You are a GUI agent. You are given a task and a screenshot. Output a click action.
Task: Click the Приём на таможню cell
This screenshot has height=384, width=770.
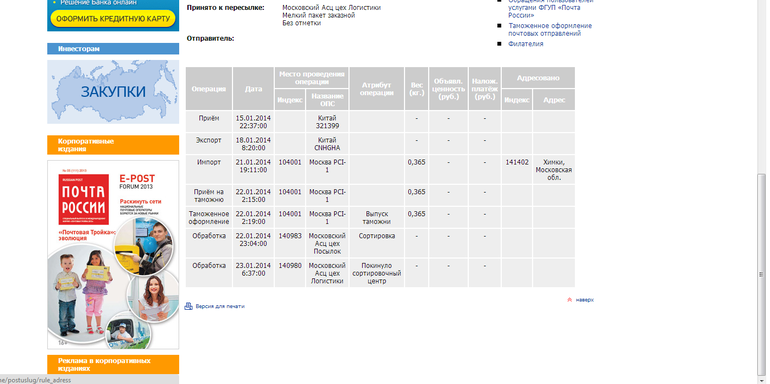coord(209,195)
